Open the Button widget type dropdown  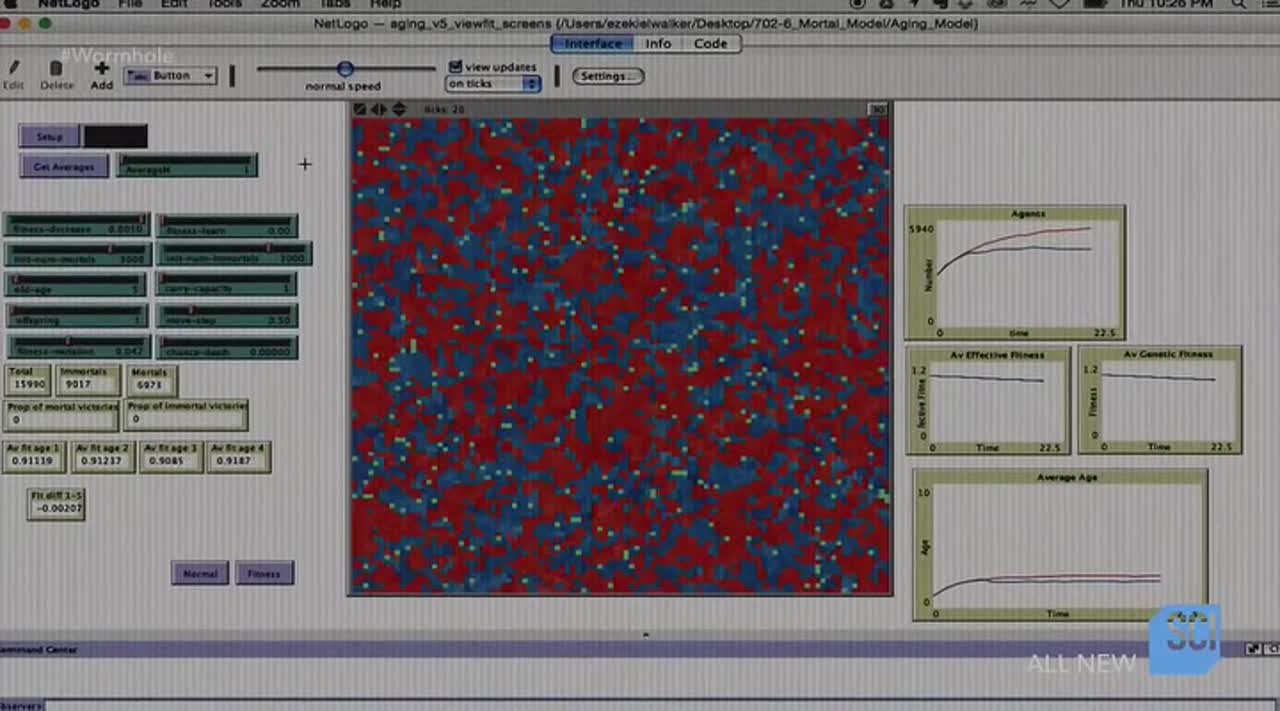coord(170,76)
